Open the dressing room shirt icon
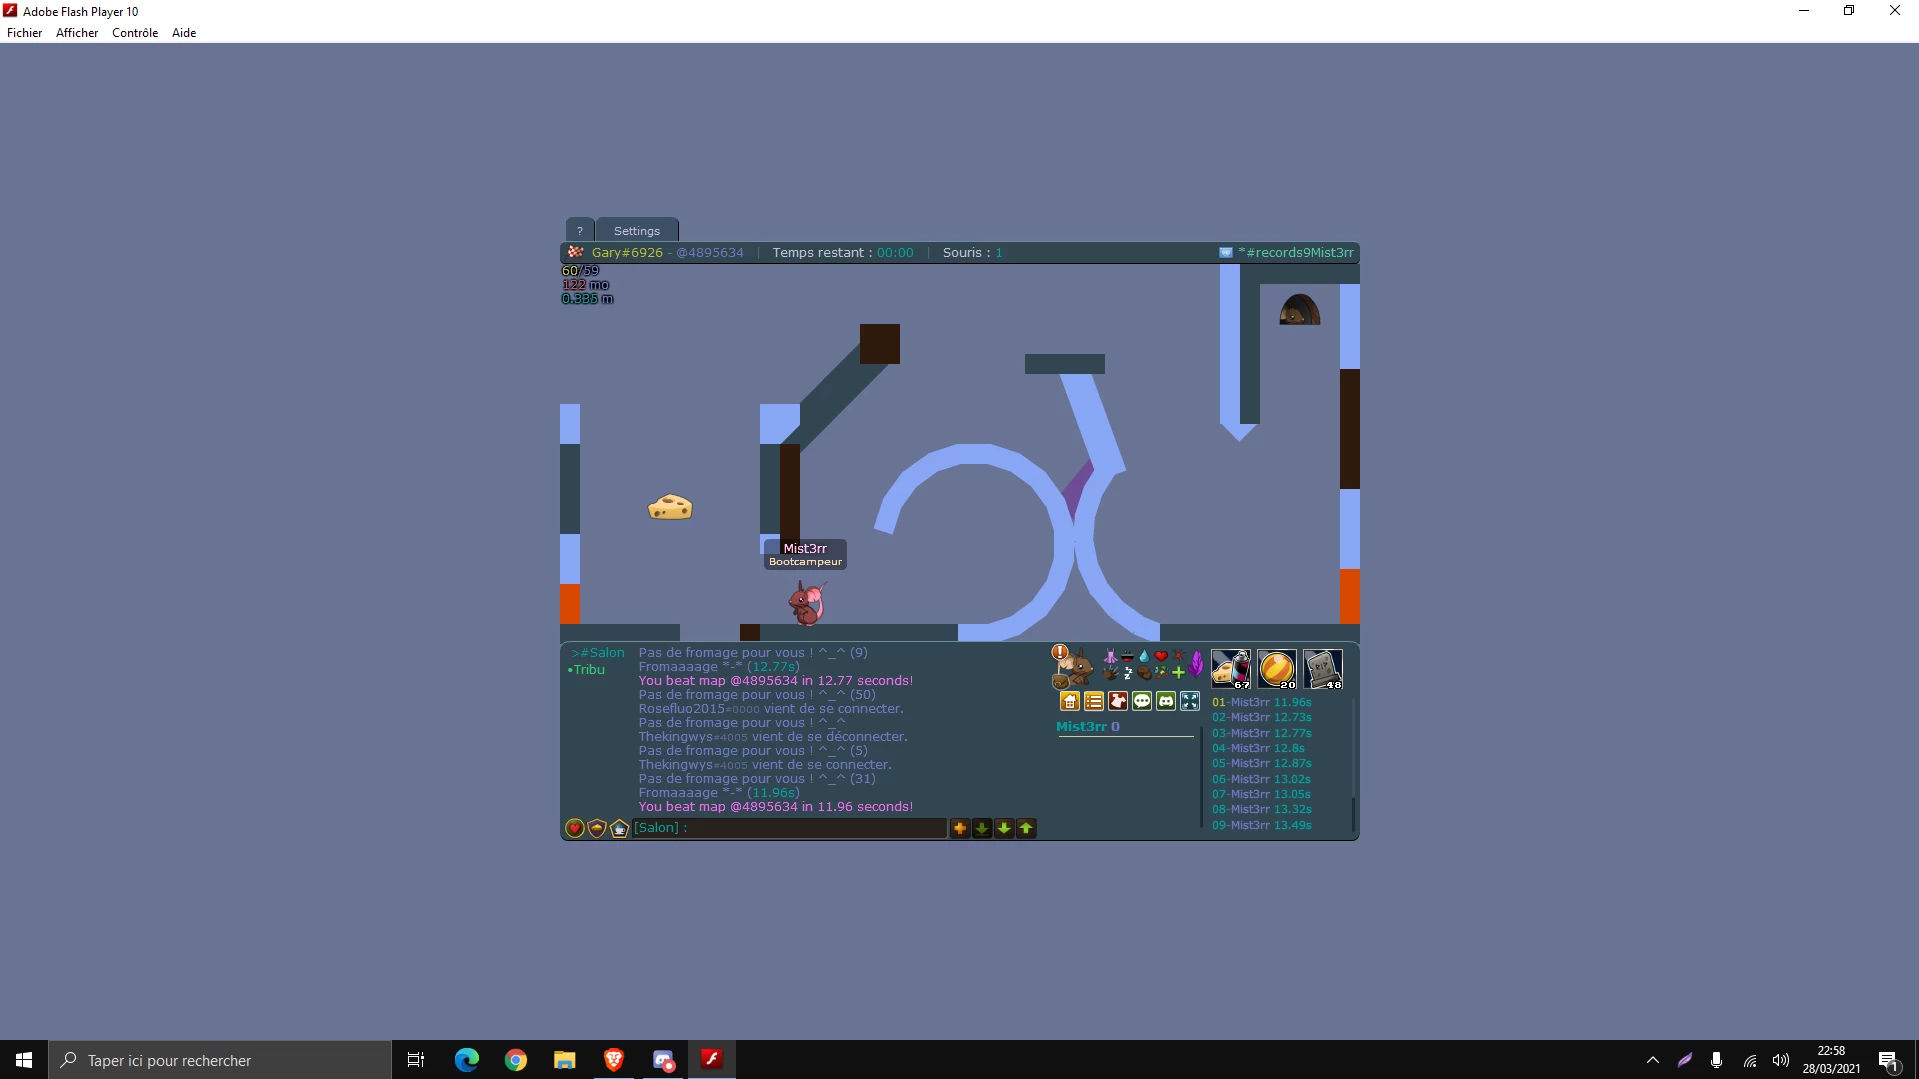 tap(1118, 701)
